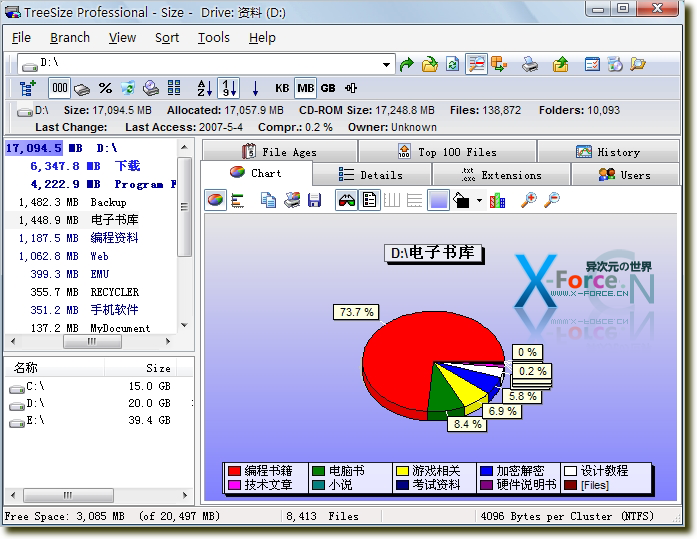This screenshot has width=697, height=539.
Task: Toggle sort by size 1-9 button
Action: pyautogui.click(x=229, y=88)
